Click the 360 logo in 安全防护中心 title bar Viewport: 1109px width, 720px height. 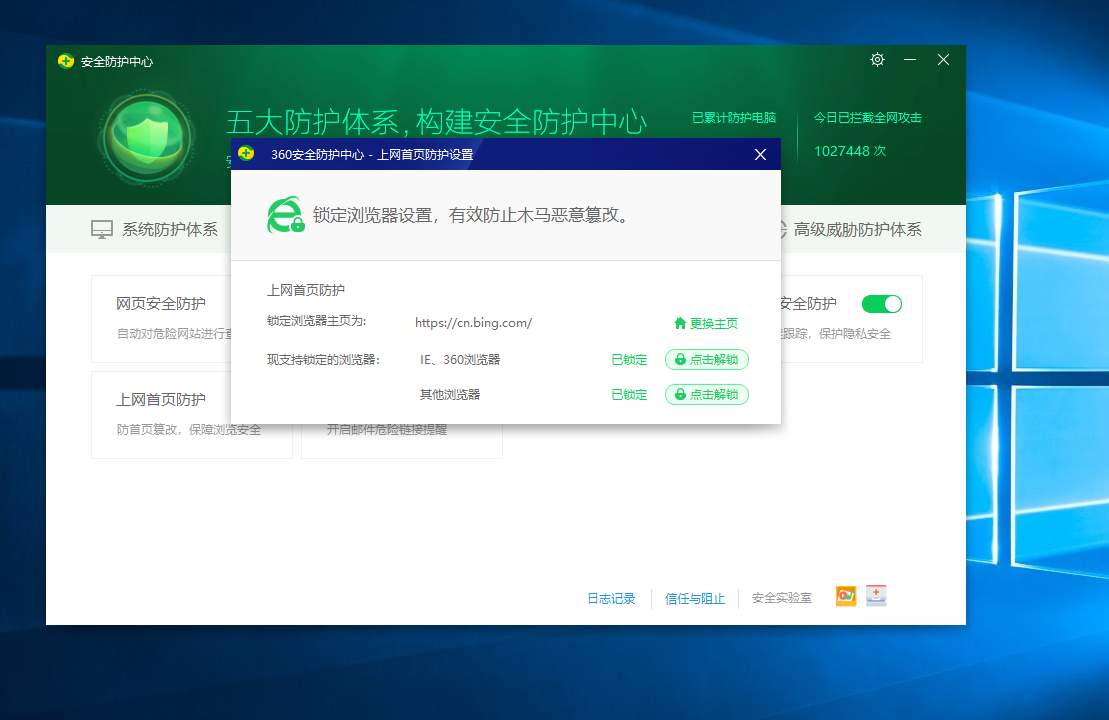(x=66, y=61)
